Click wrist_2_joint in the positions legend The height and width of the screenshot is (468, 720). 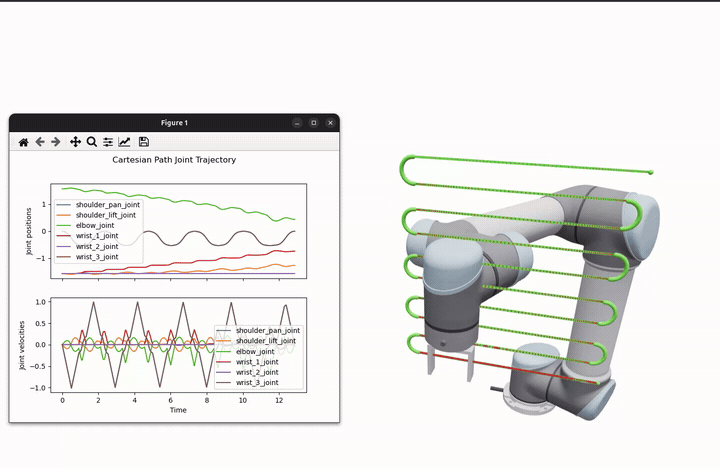[97, 247]
